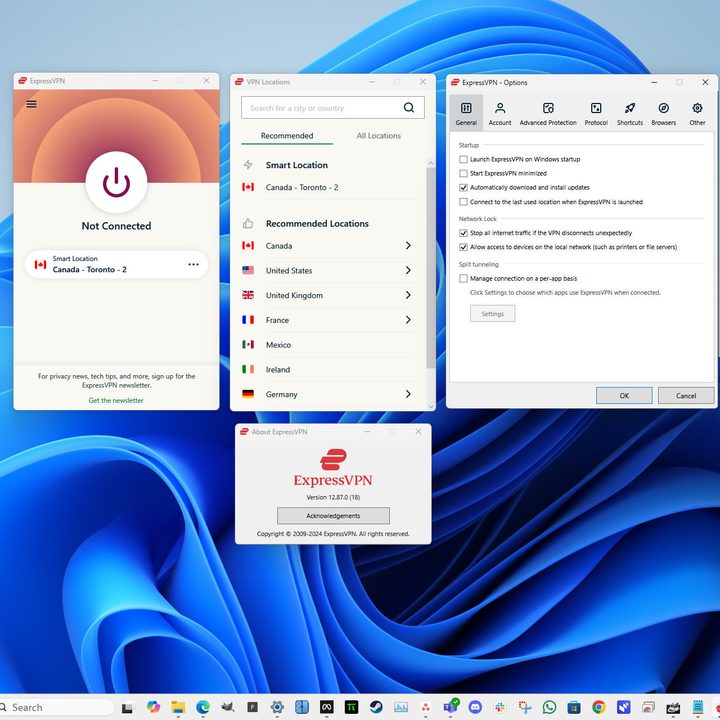Click the search magnifier icon in VPN Locations
720x720 pixels.
click(x=409, y=108)
